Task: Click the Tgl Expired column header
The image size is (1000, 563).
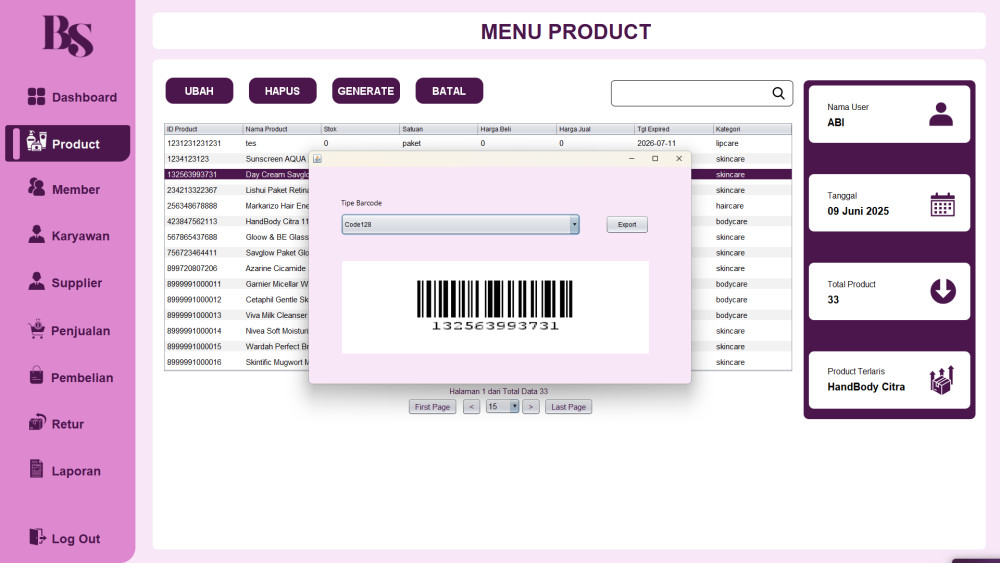Action: [674, 129]
